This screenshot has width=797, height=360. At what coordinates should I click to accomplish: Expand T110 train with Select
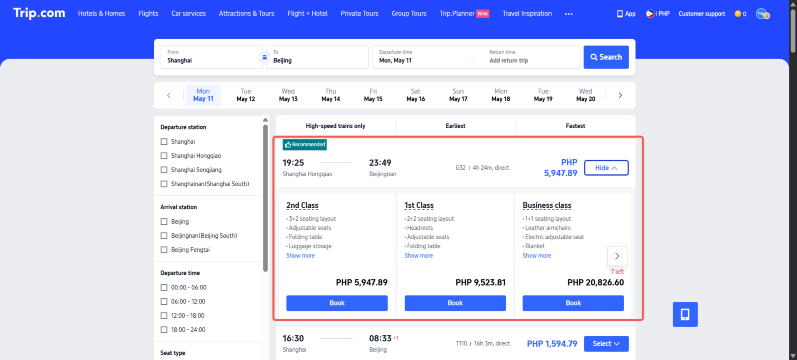[606, 344]
